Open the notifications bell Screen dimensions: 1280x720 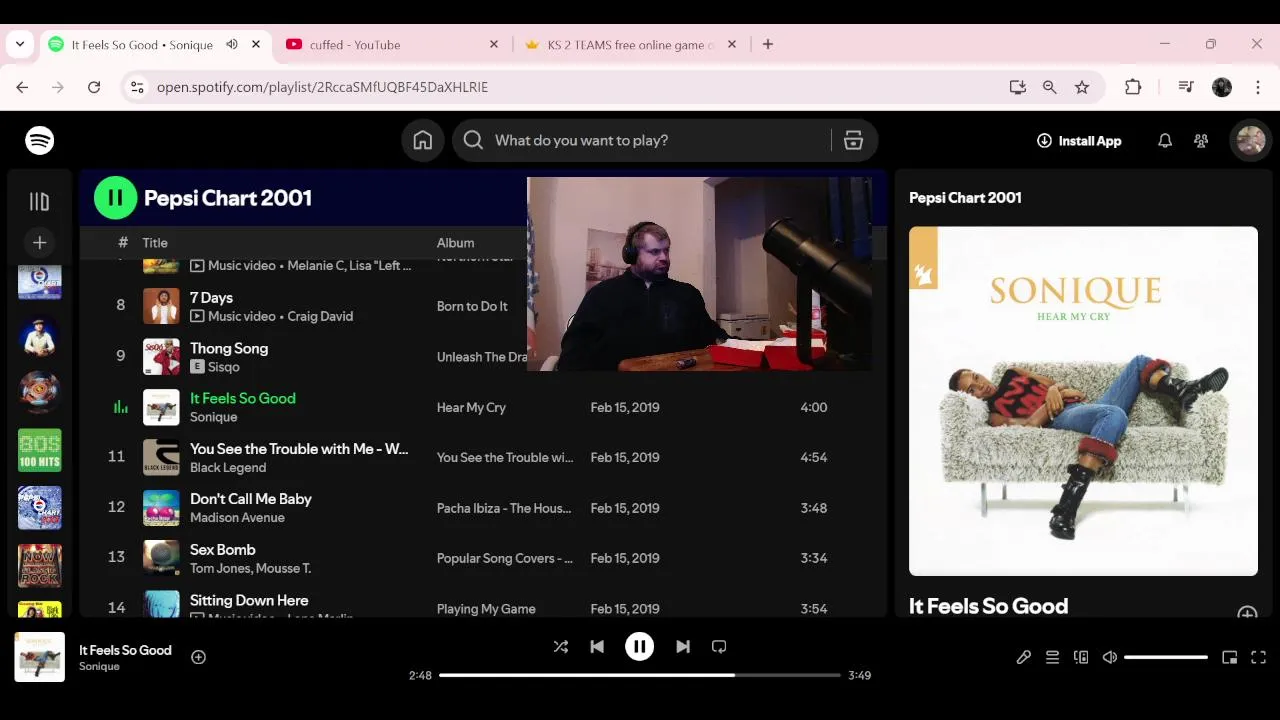(x=1165, y=141)
